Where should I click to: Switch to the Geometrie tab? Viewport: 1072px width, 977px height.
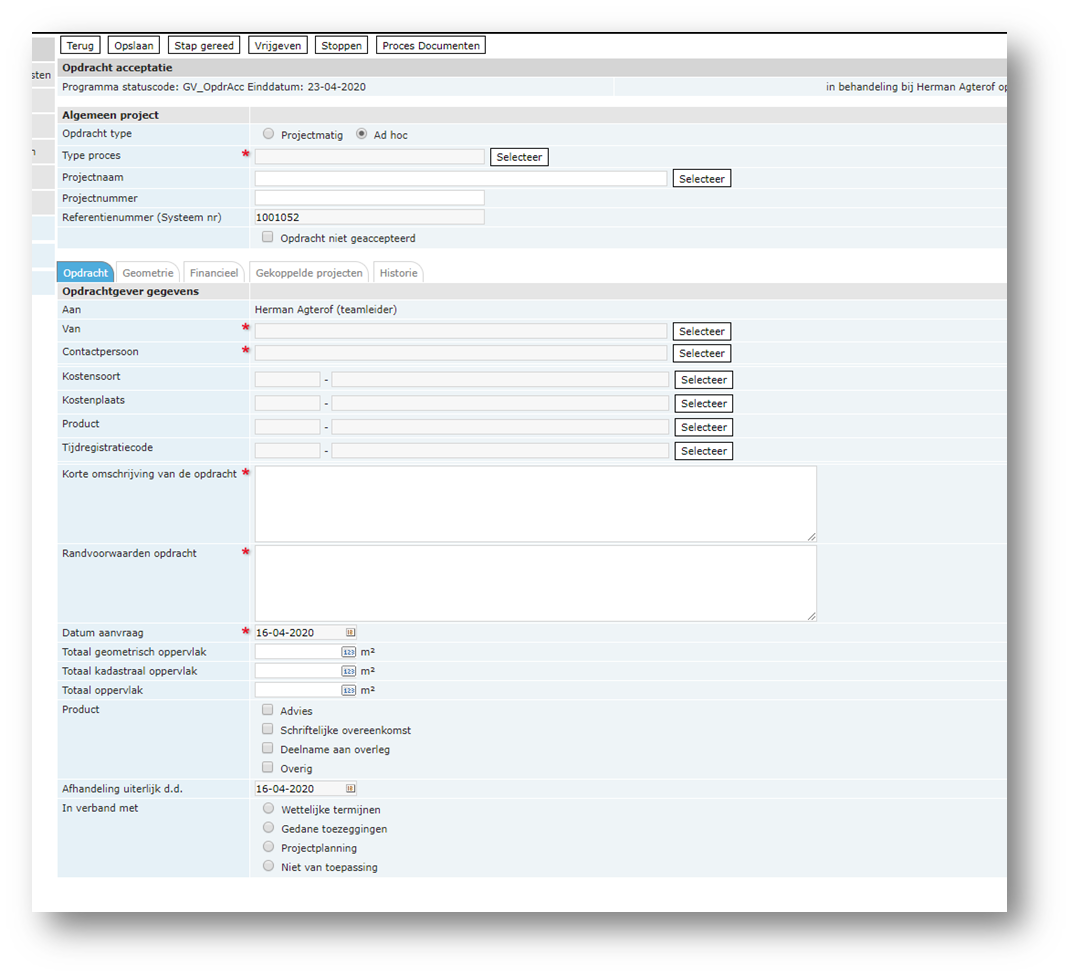pos(148,273)
